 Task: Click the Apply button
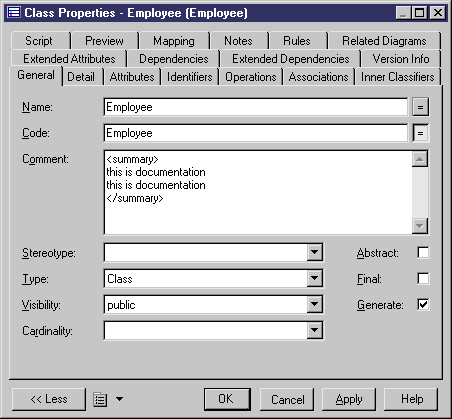pyautogui.click(x=349, y=399)
